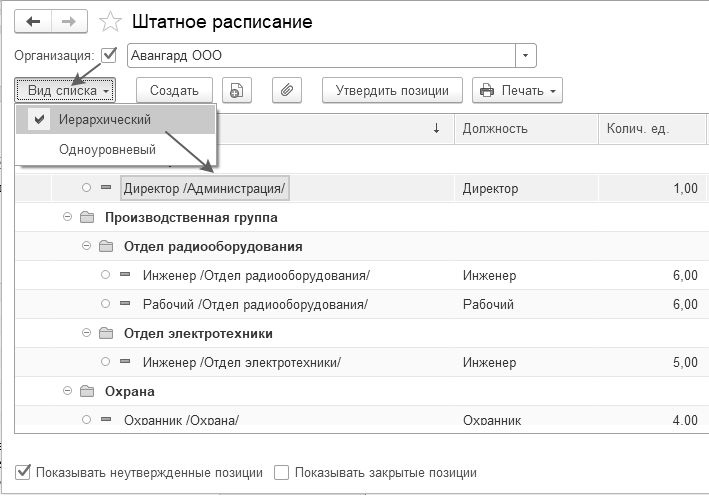Uncheck Показывать неутвержденные позиции
Viewport: 709px width, 496px height.
(24, 472)
